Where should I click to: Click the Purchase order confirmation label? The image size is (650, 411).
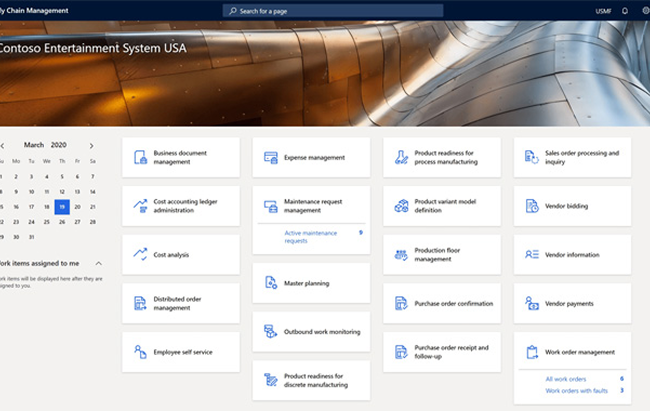point(454,304)
